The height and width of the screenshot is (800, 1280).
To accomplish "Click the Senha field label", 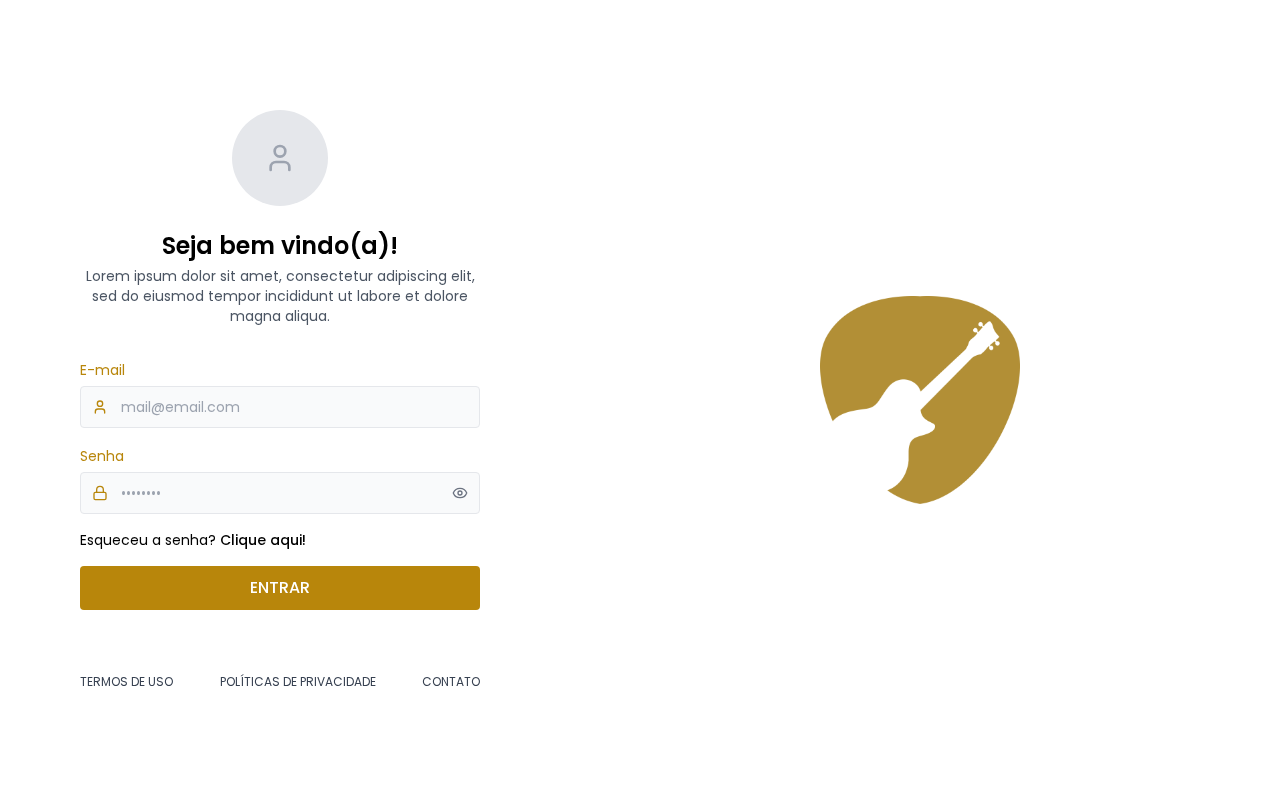I will [102, 456].
